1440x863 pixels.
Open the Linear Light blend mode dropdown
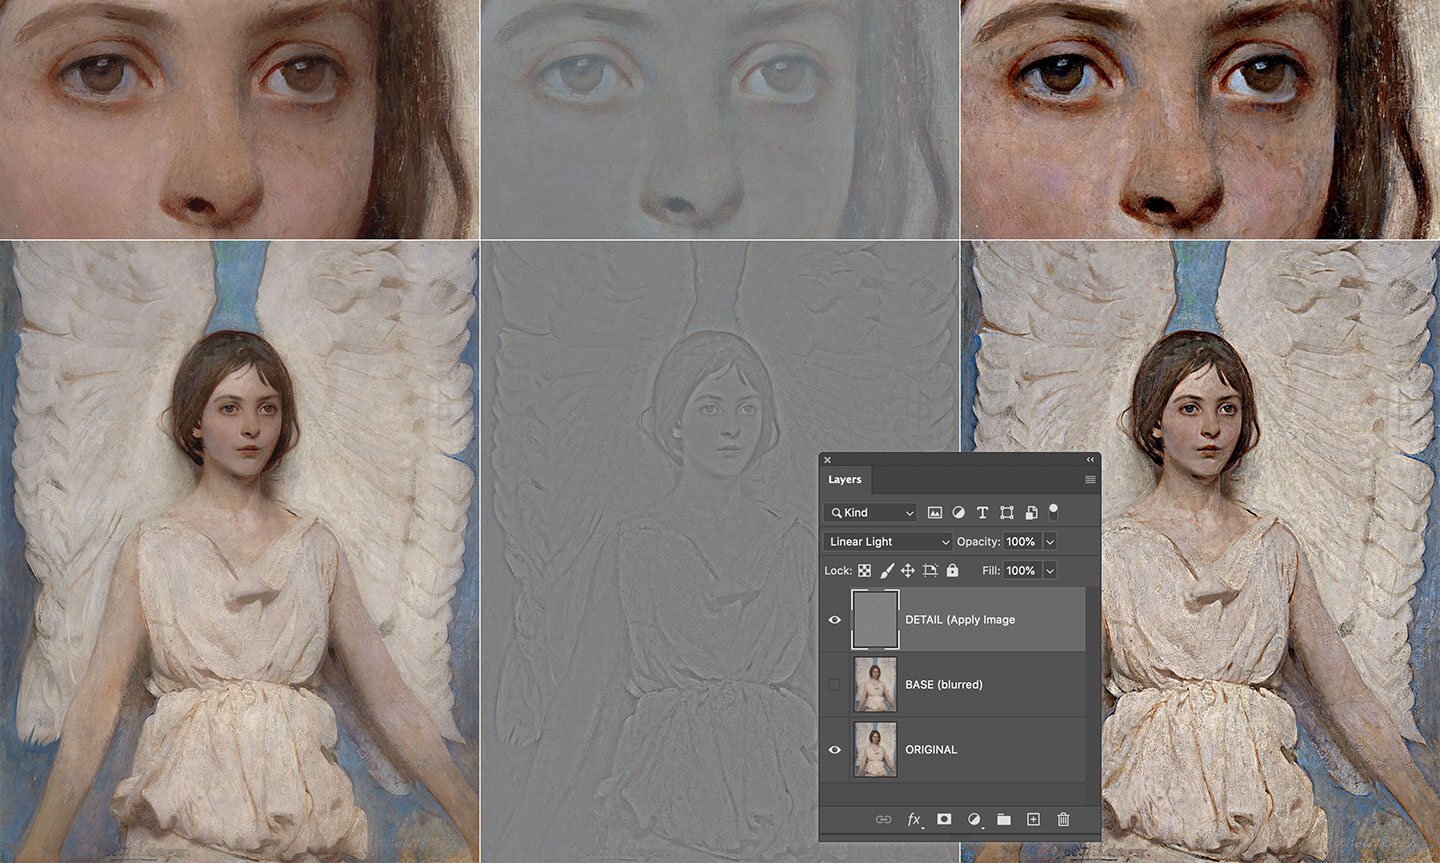[x=888, y=541]
